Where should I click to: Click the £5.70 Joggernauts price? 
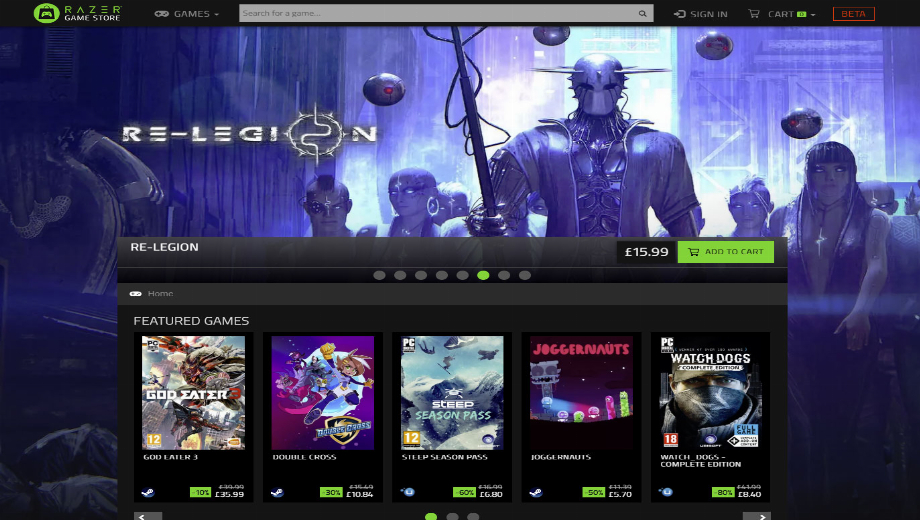(620, 495)
